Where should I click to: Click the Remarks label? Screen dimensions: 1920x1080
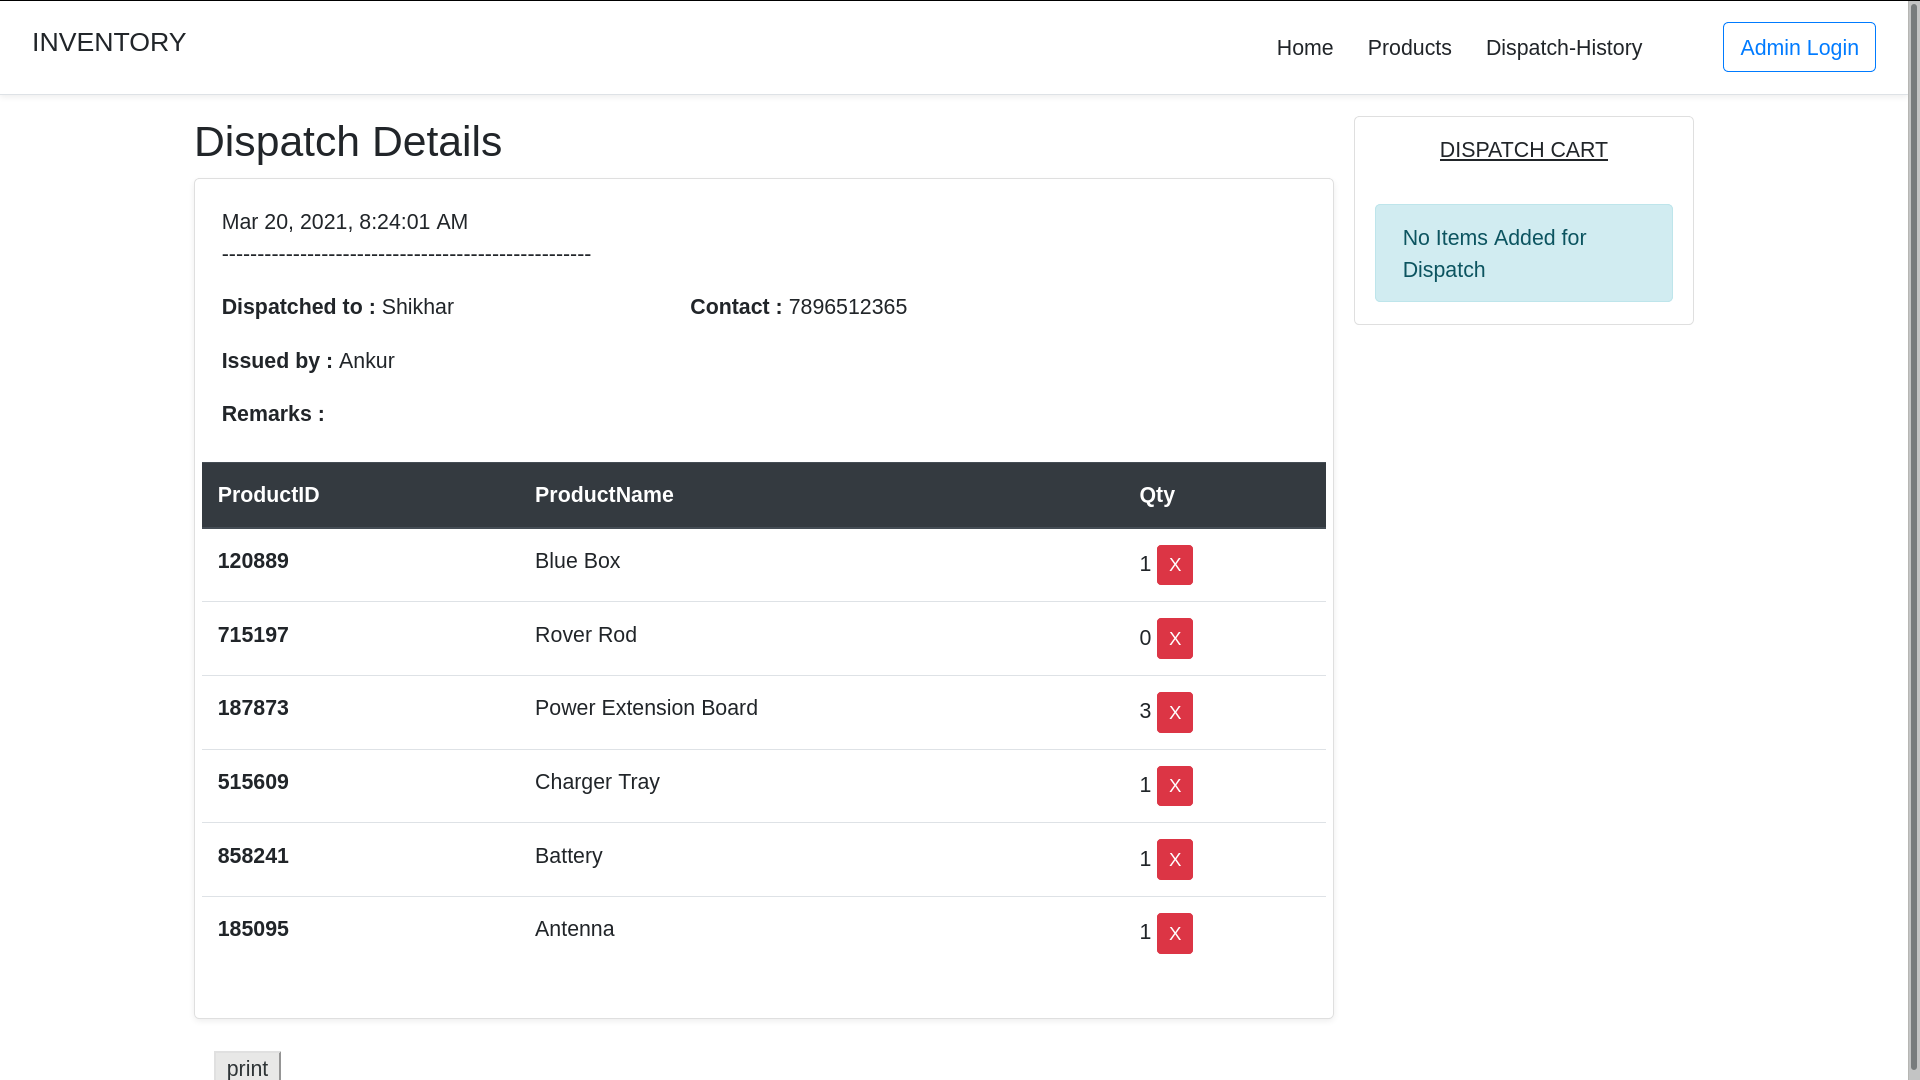point(273,414)
